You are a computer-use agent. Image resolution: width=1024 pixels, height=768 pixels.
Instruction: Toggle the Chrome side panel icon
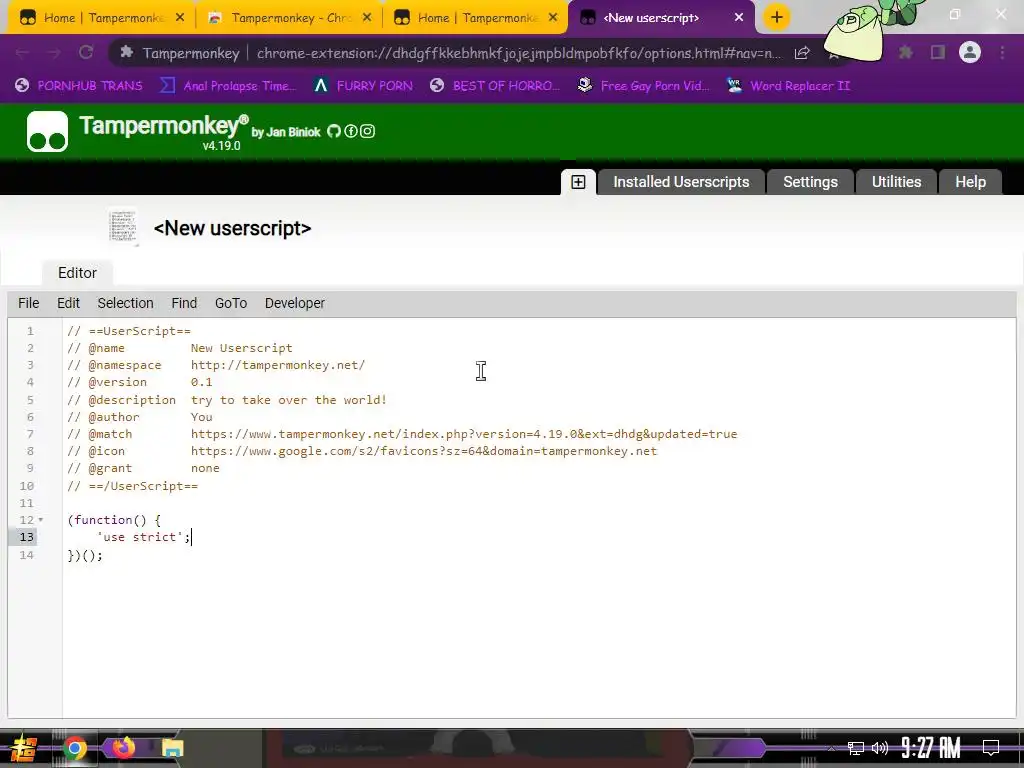pos(938,52)
